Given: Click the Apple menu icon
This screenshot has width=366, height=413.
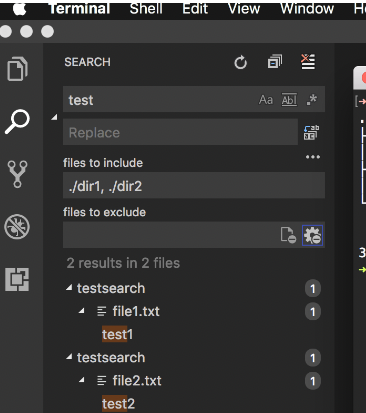Looking at the screenshot, I should pos(19,9).
